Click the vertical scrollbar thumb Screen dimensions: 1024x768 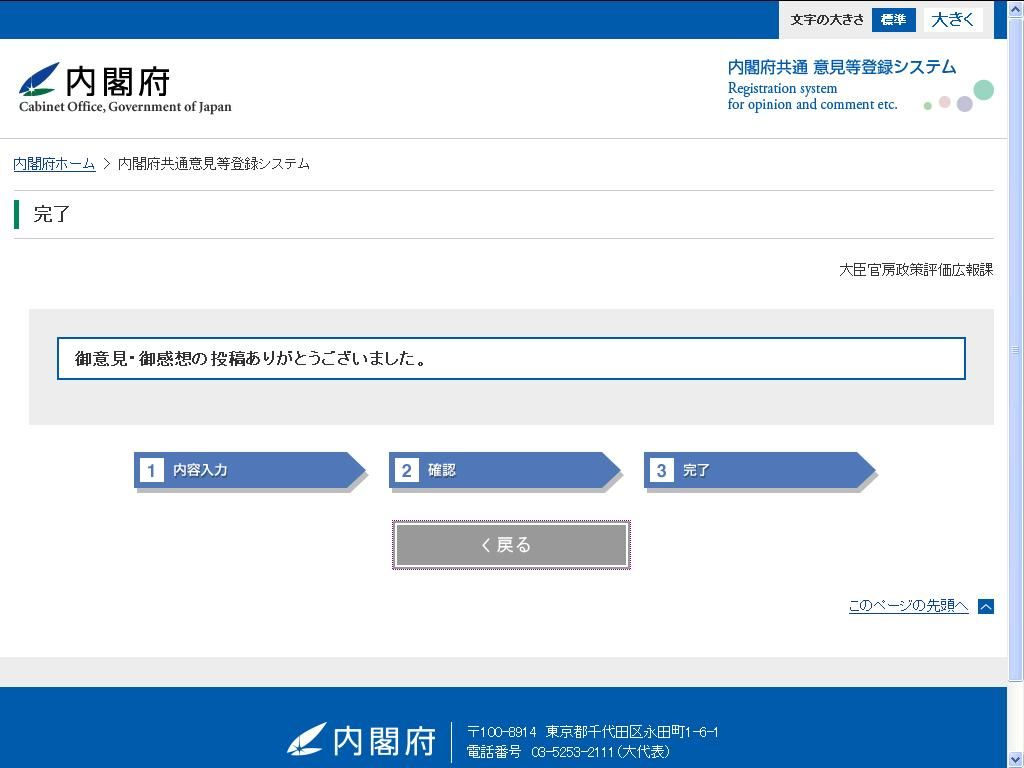pos(1016,350)
